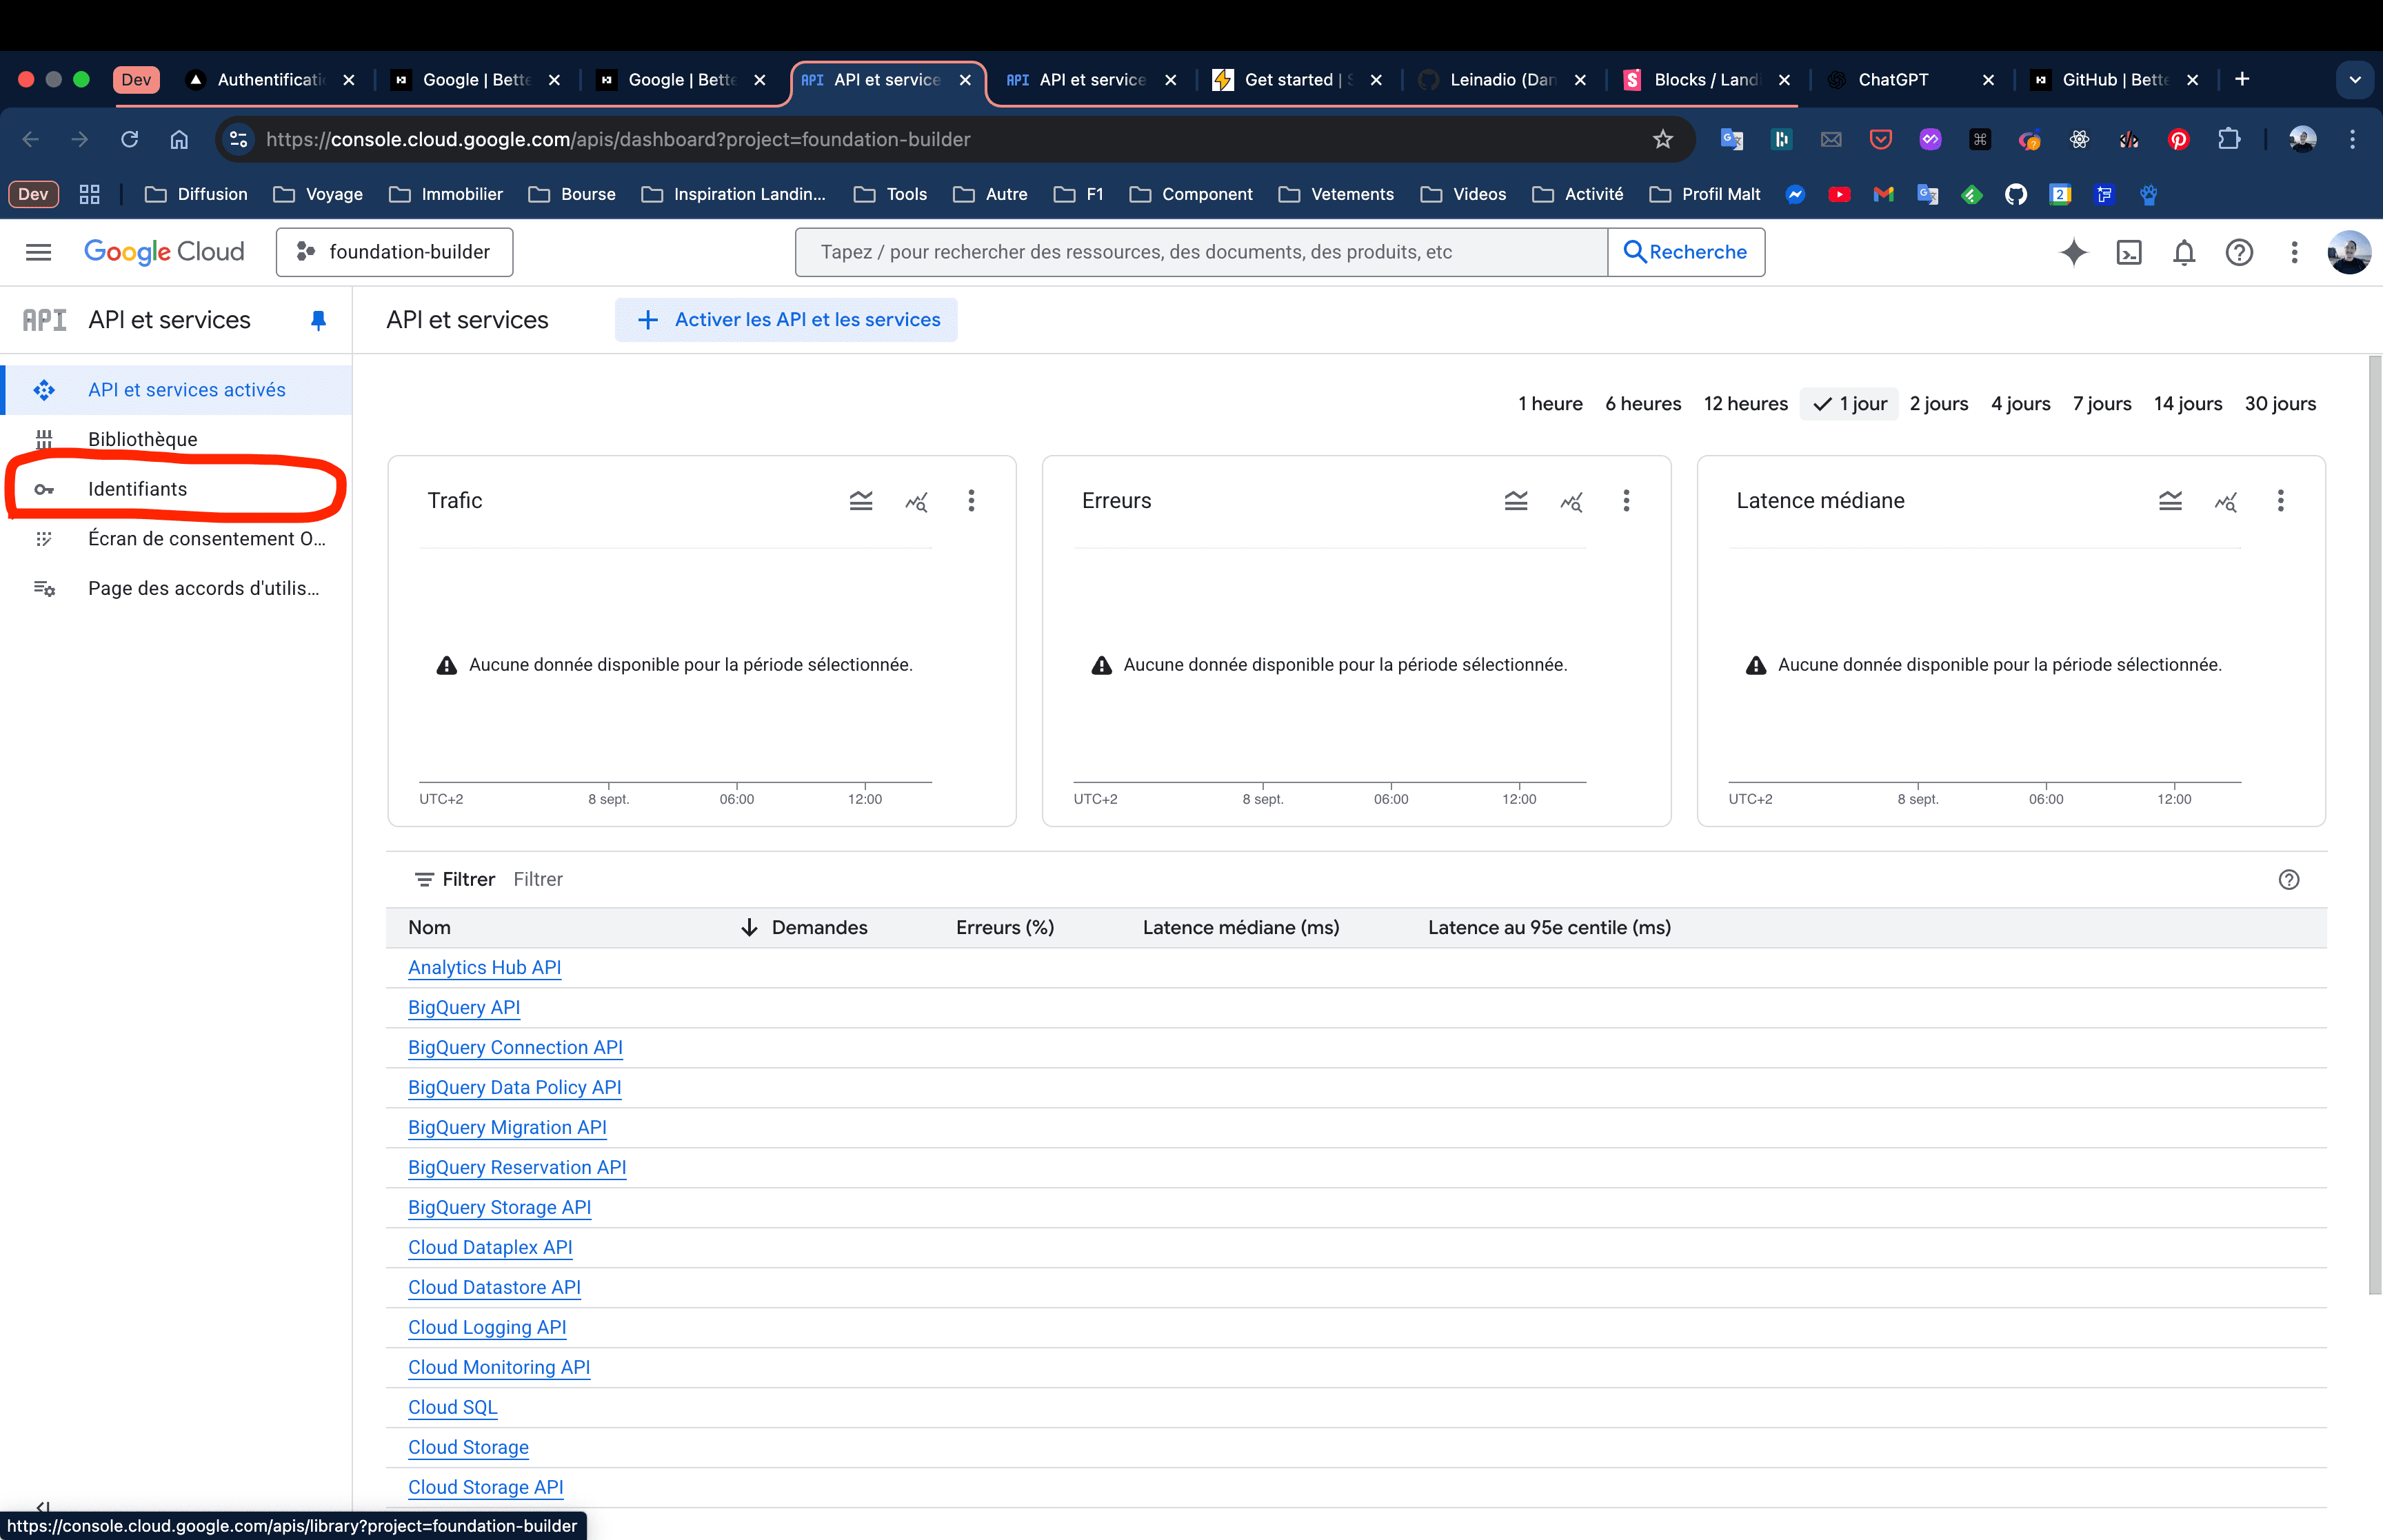Click the Gemini sparkle icon
The width and height of the screenshot is (2383, 1540).
click(x=2073, y=253)
